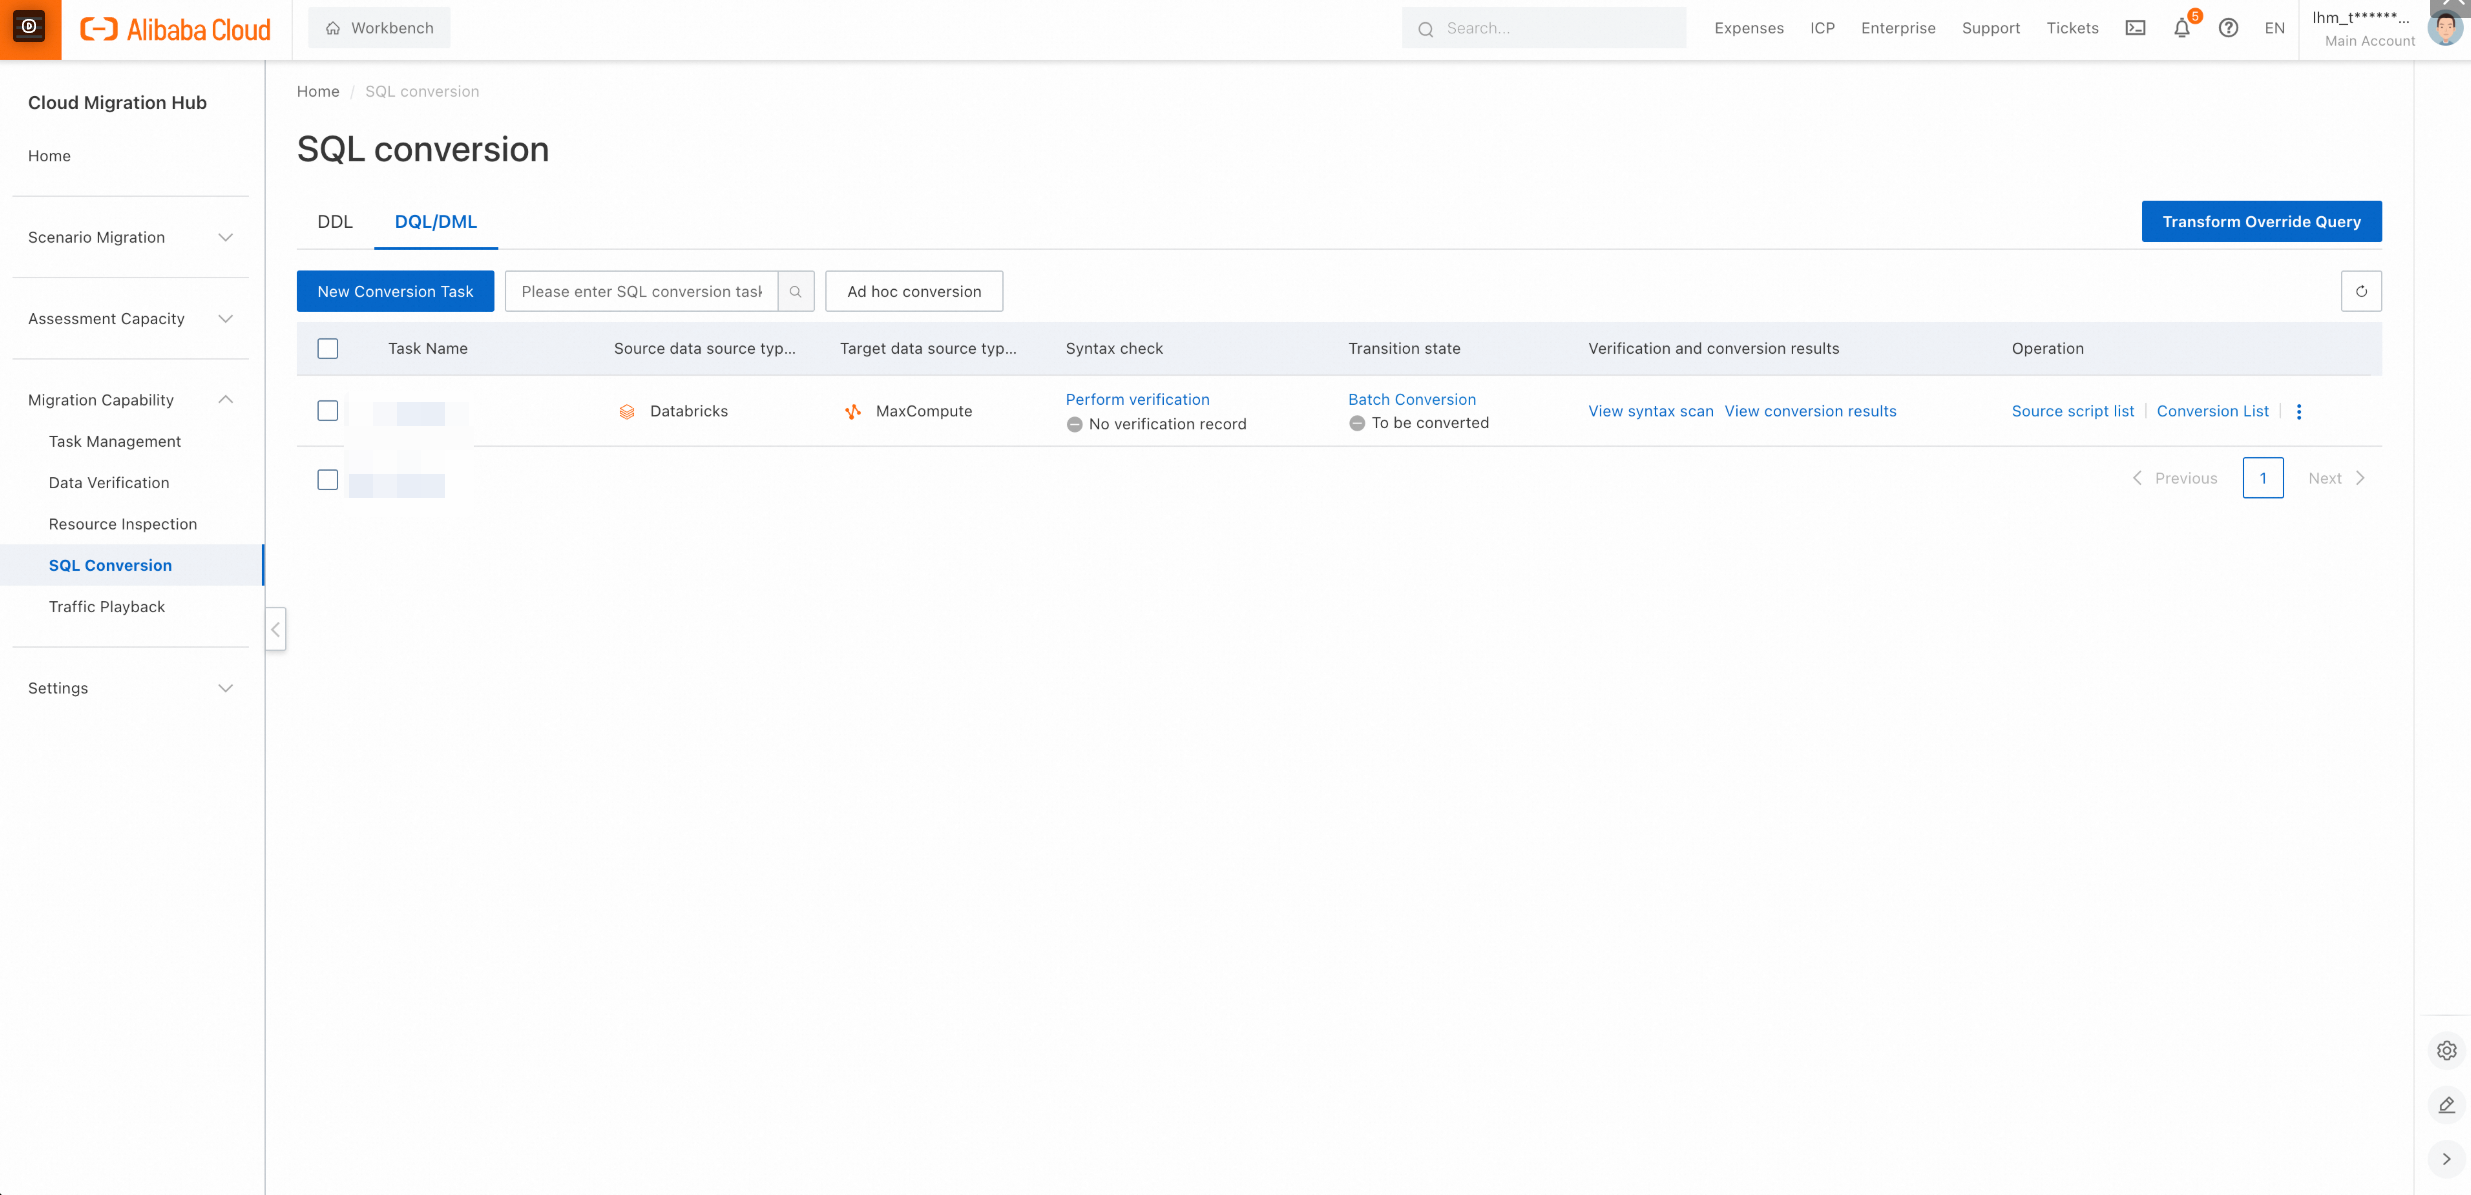
Task: Open the three-dot more actions menu
Action: click(x=2299, y=412)
